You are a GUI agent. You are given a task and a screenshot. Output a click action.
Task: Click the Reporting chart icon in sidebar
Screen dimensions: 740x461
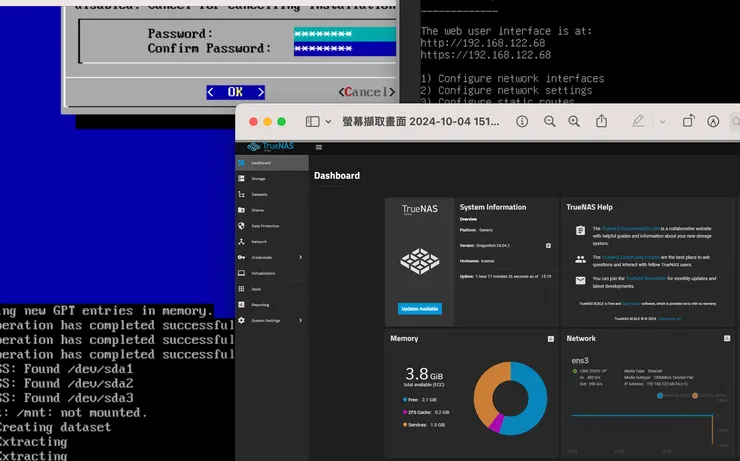pyautogui.click(x=242, y=305)
